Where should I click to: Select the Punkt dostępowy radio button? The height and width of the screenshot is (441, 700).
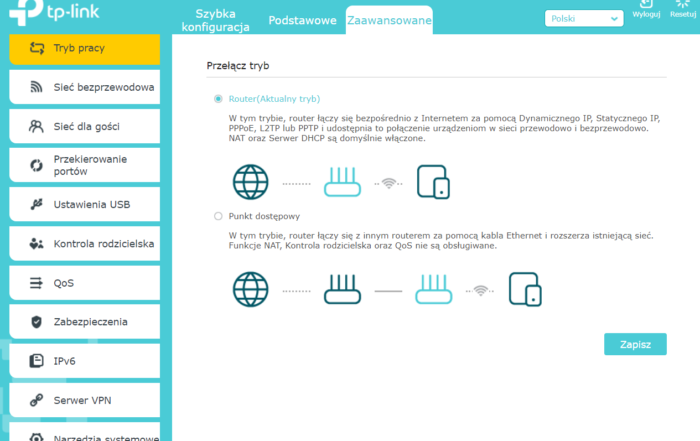click(218, 216)
